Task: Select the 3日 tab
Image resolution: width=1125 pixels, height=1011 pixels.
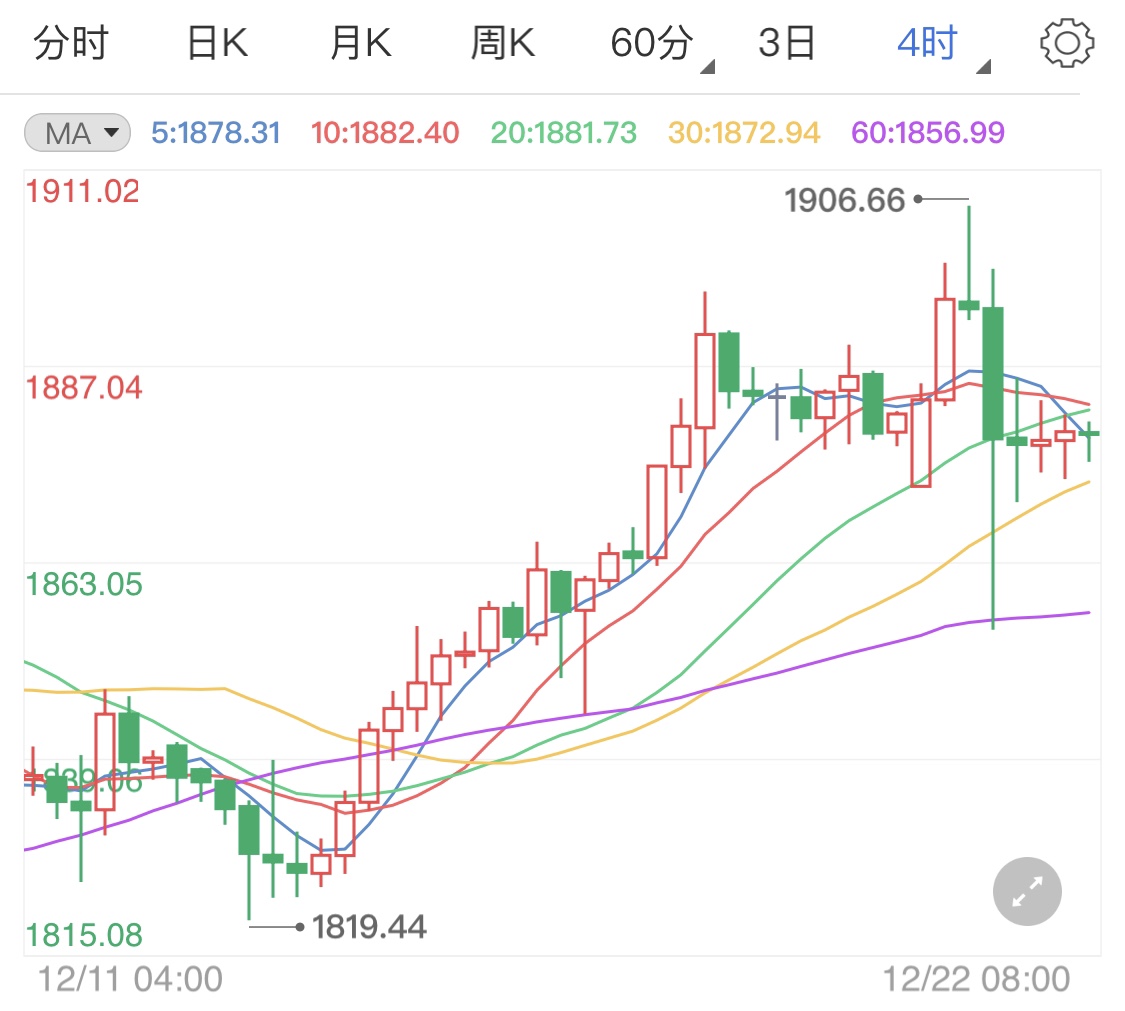Action: 787,43
